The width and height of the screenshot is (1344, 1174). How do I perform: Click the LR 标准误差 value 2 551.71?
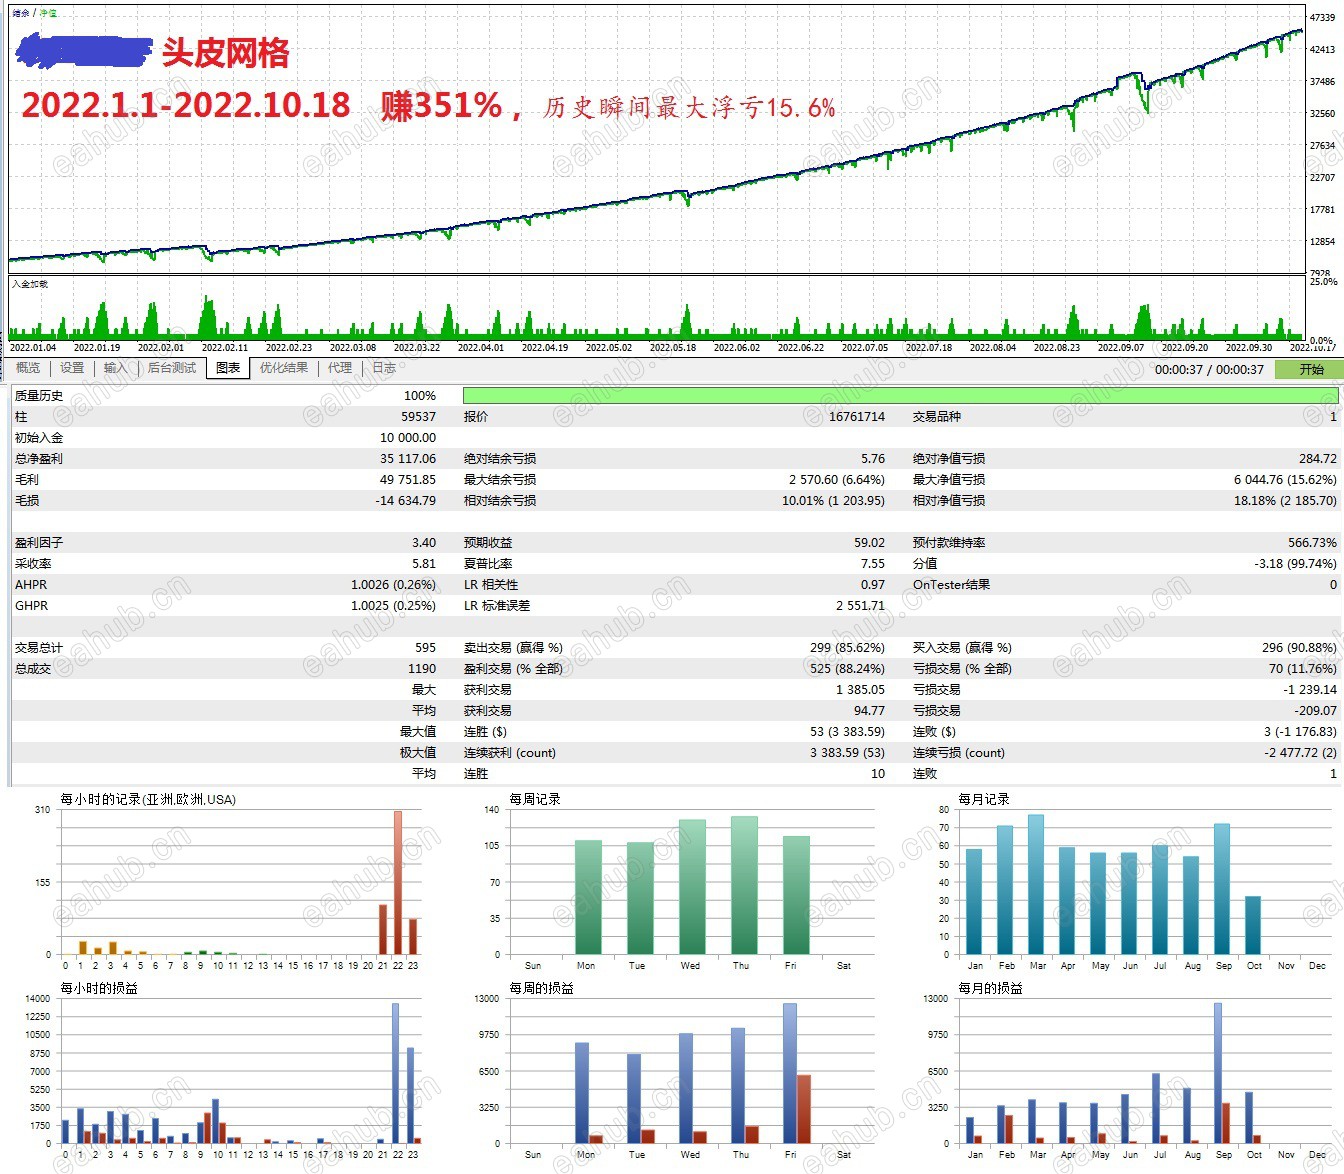(861, 606)
